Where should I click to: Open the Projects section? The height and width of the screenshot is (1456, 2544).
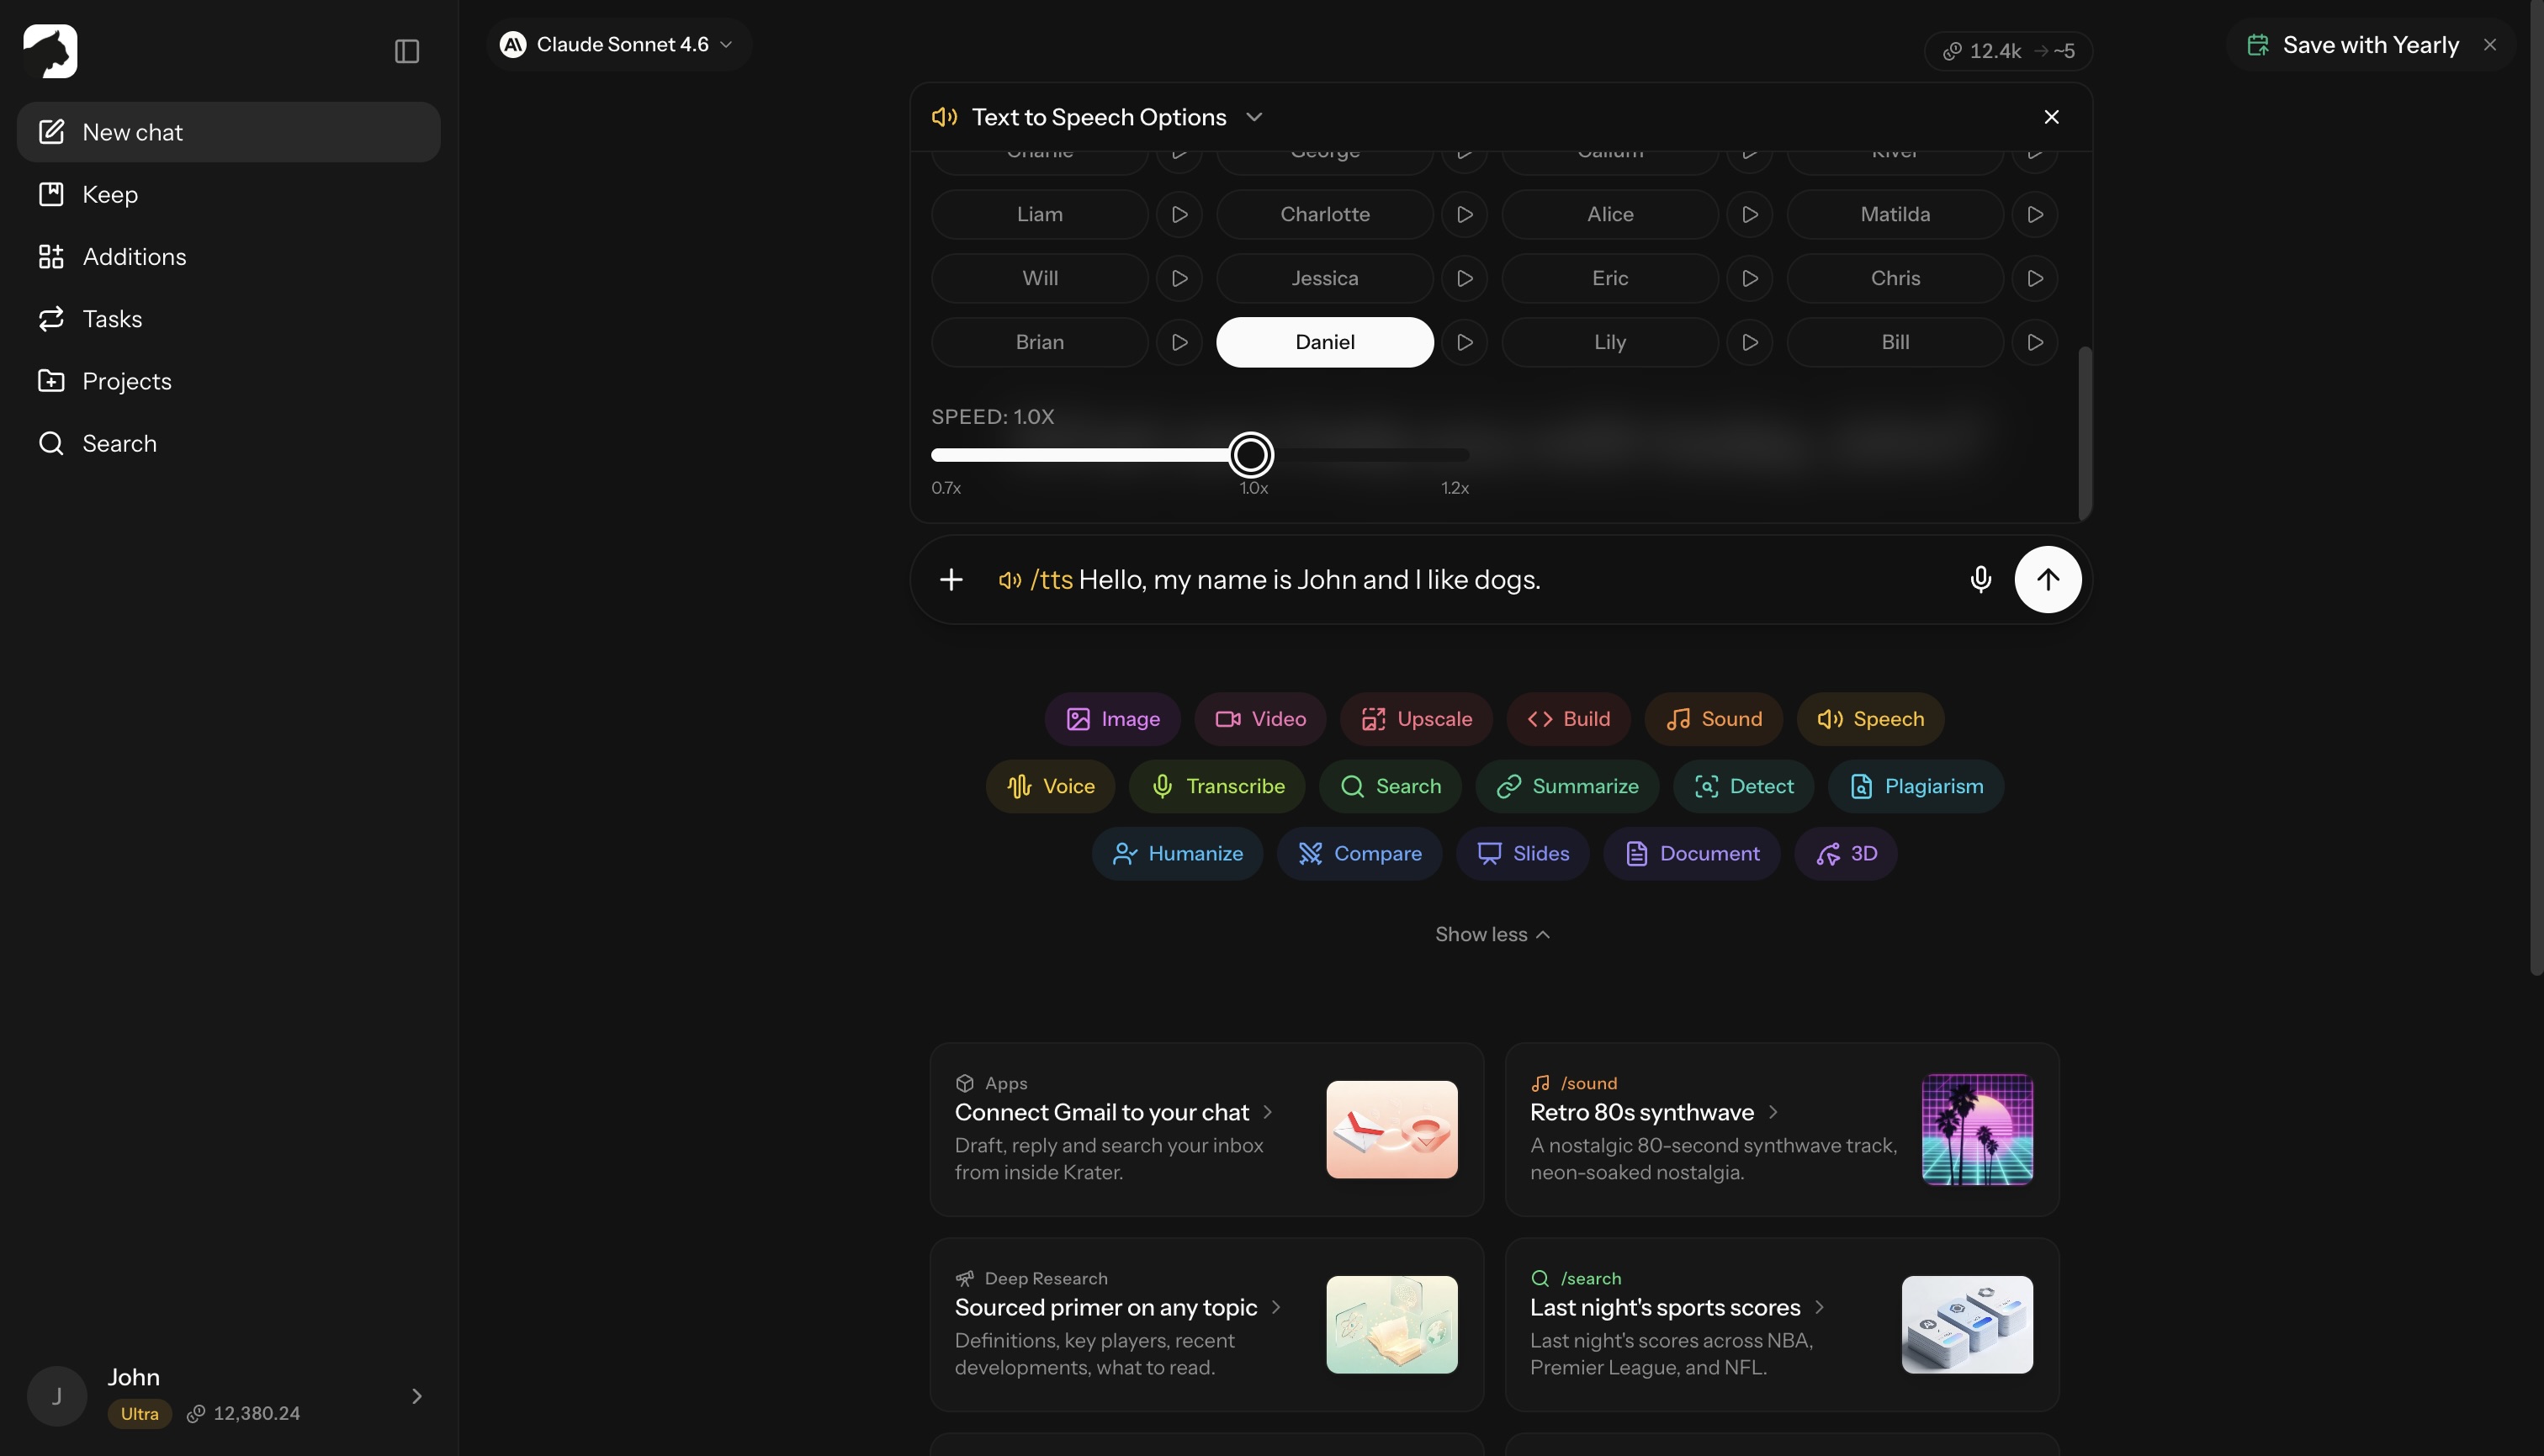point(228,381)
